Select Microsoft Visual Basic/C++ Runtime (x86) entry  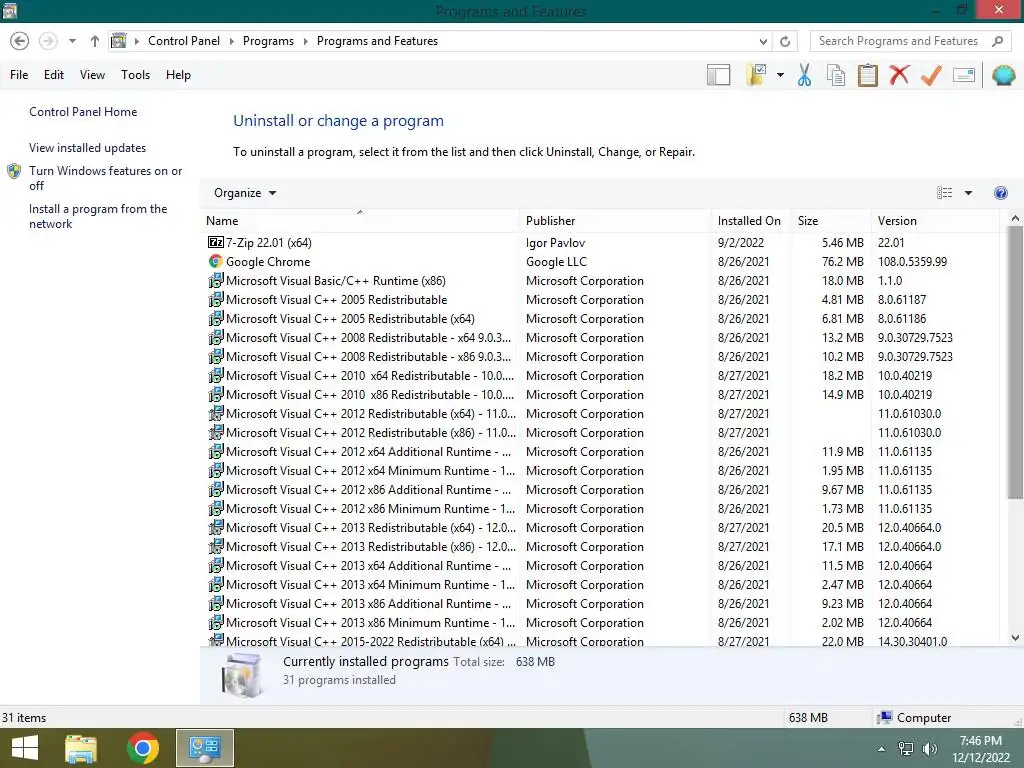[603, 281]
